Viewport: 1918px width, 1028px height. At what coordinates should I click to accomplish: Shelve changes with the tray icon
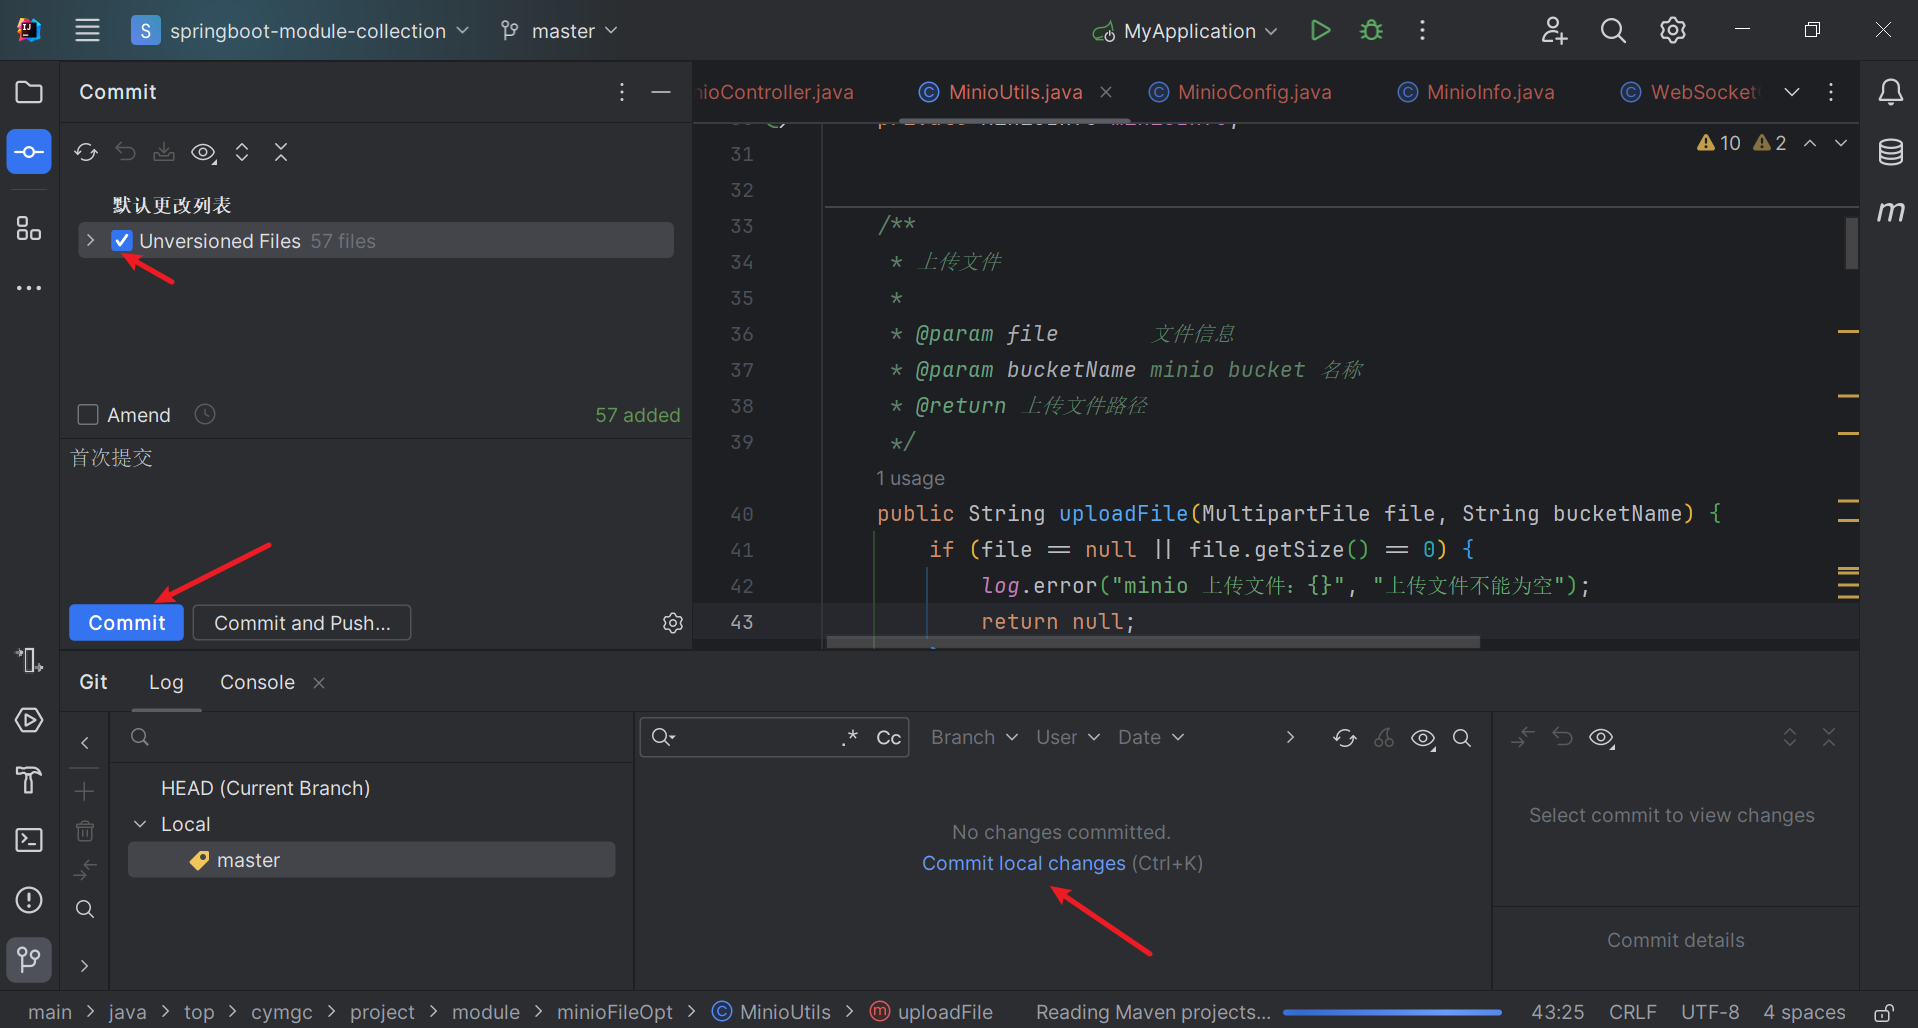pos(164,152)
